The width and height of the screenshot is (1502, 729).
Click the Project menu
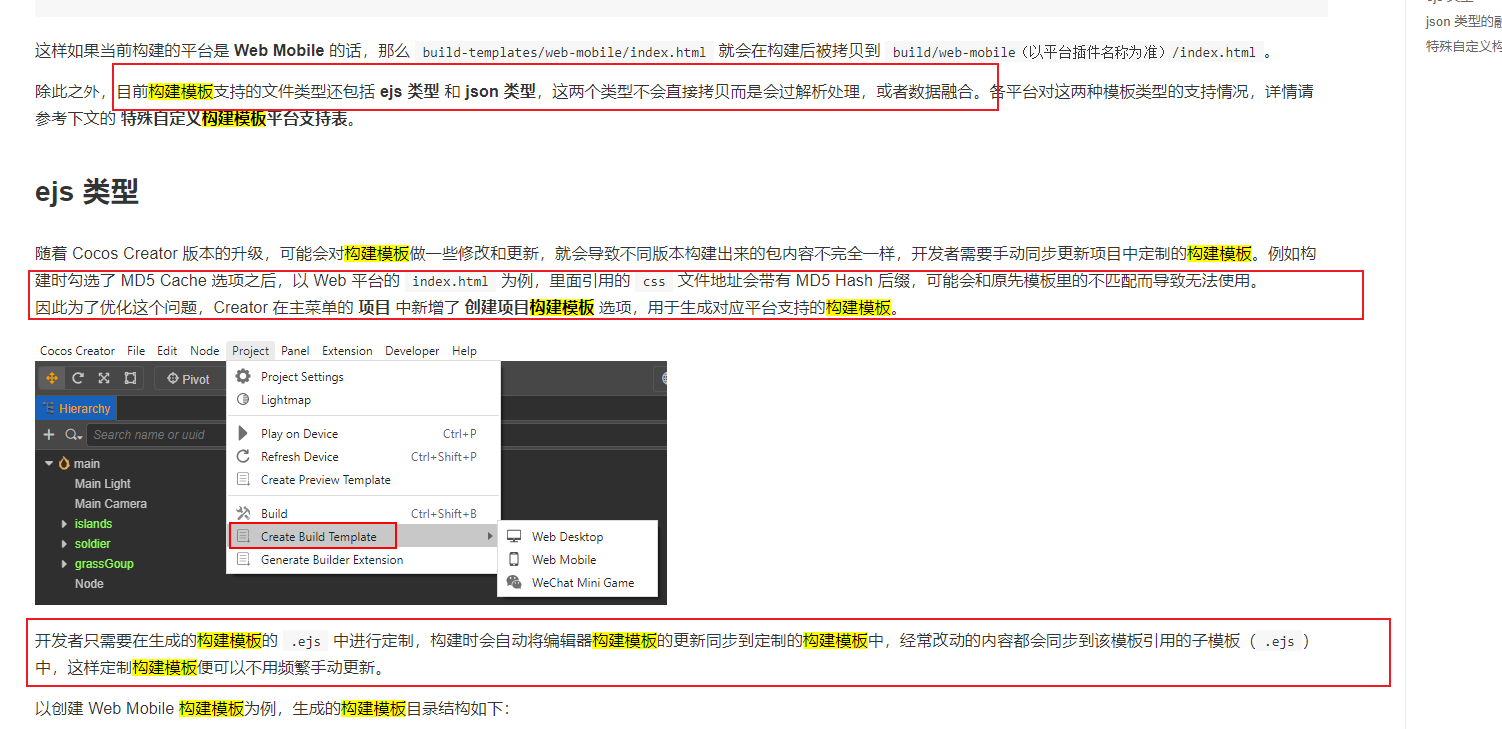coord(250,351)
